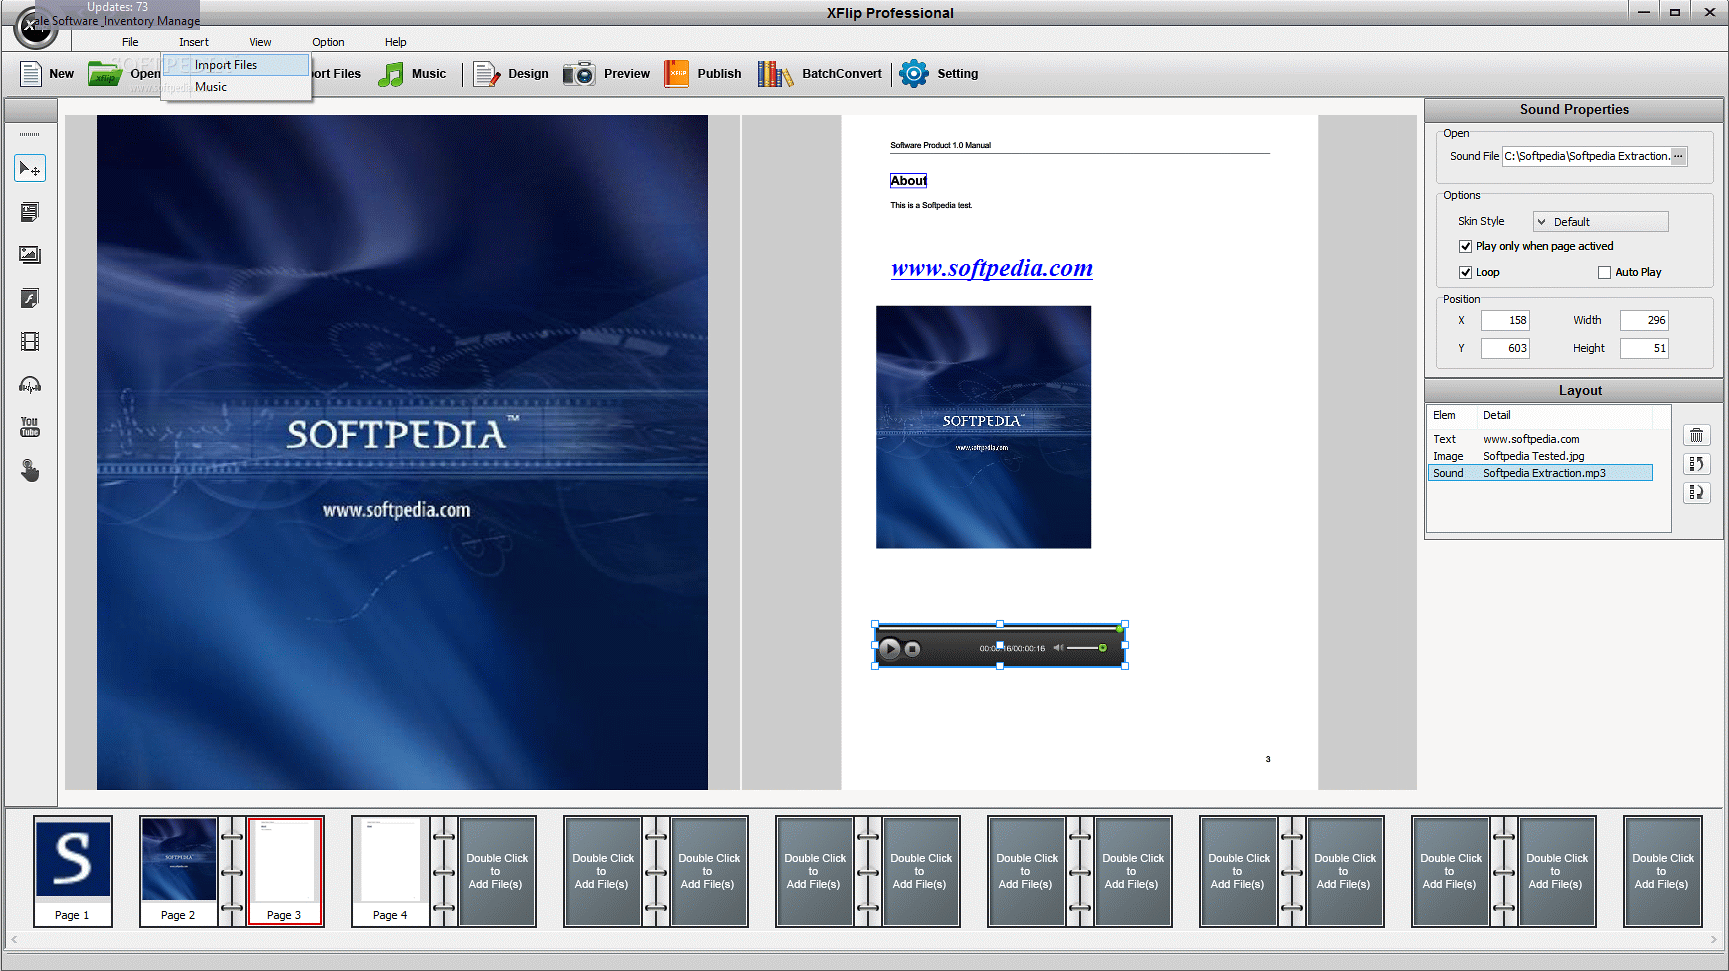Open the File menu
This screenshot has width=1729, height=971.
point(130,42)
